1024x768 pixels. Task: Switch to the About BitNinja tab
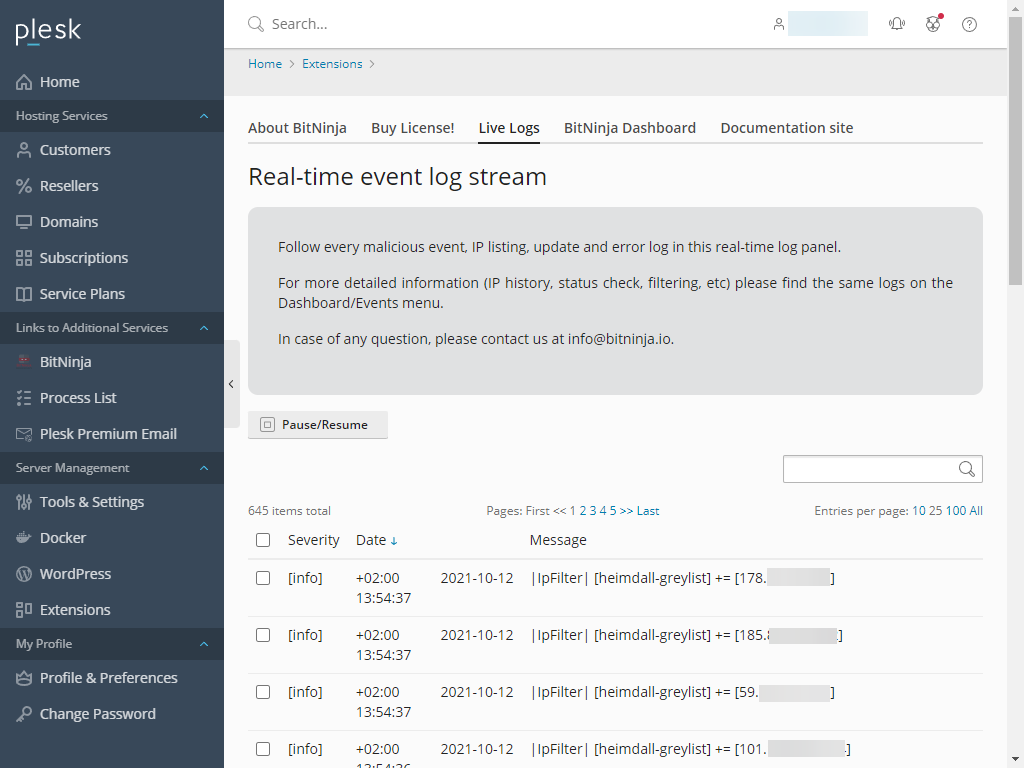tap(297, 128)
